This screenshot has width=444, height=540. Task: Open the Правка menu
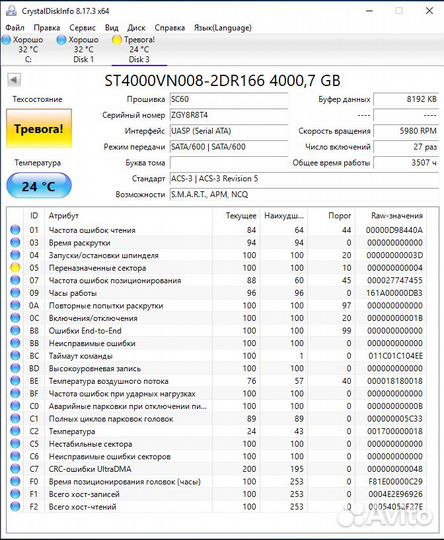coord(47,28)
